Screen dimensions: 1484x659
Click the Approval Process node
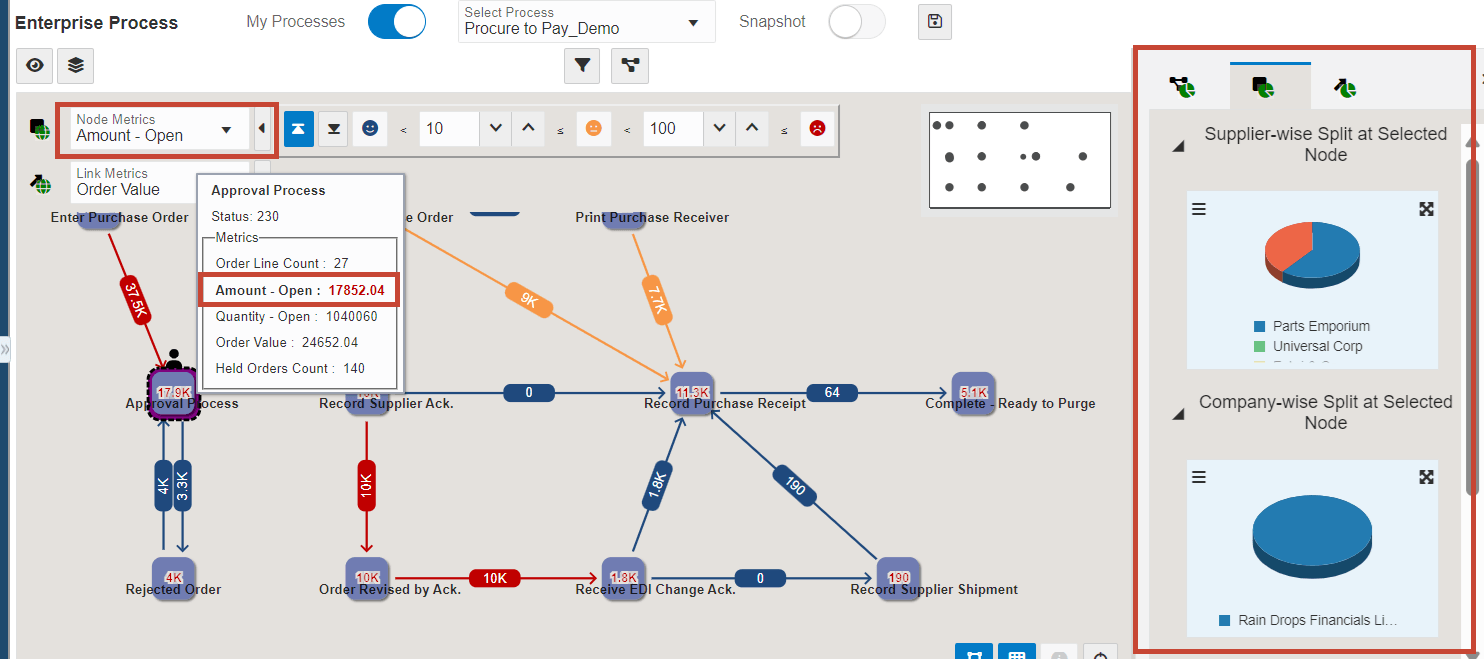point(173,393)
